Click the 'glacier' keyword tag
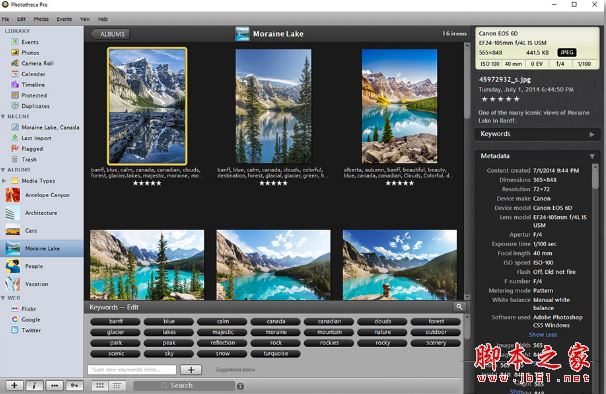This screenshot has width=606, height=394. coord(116,332)
